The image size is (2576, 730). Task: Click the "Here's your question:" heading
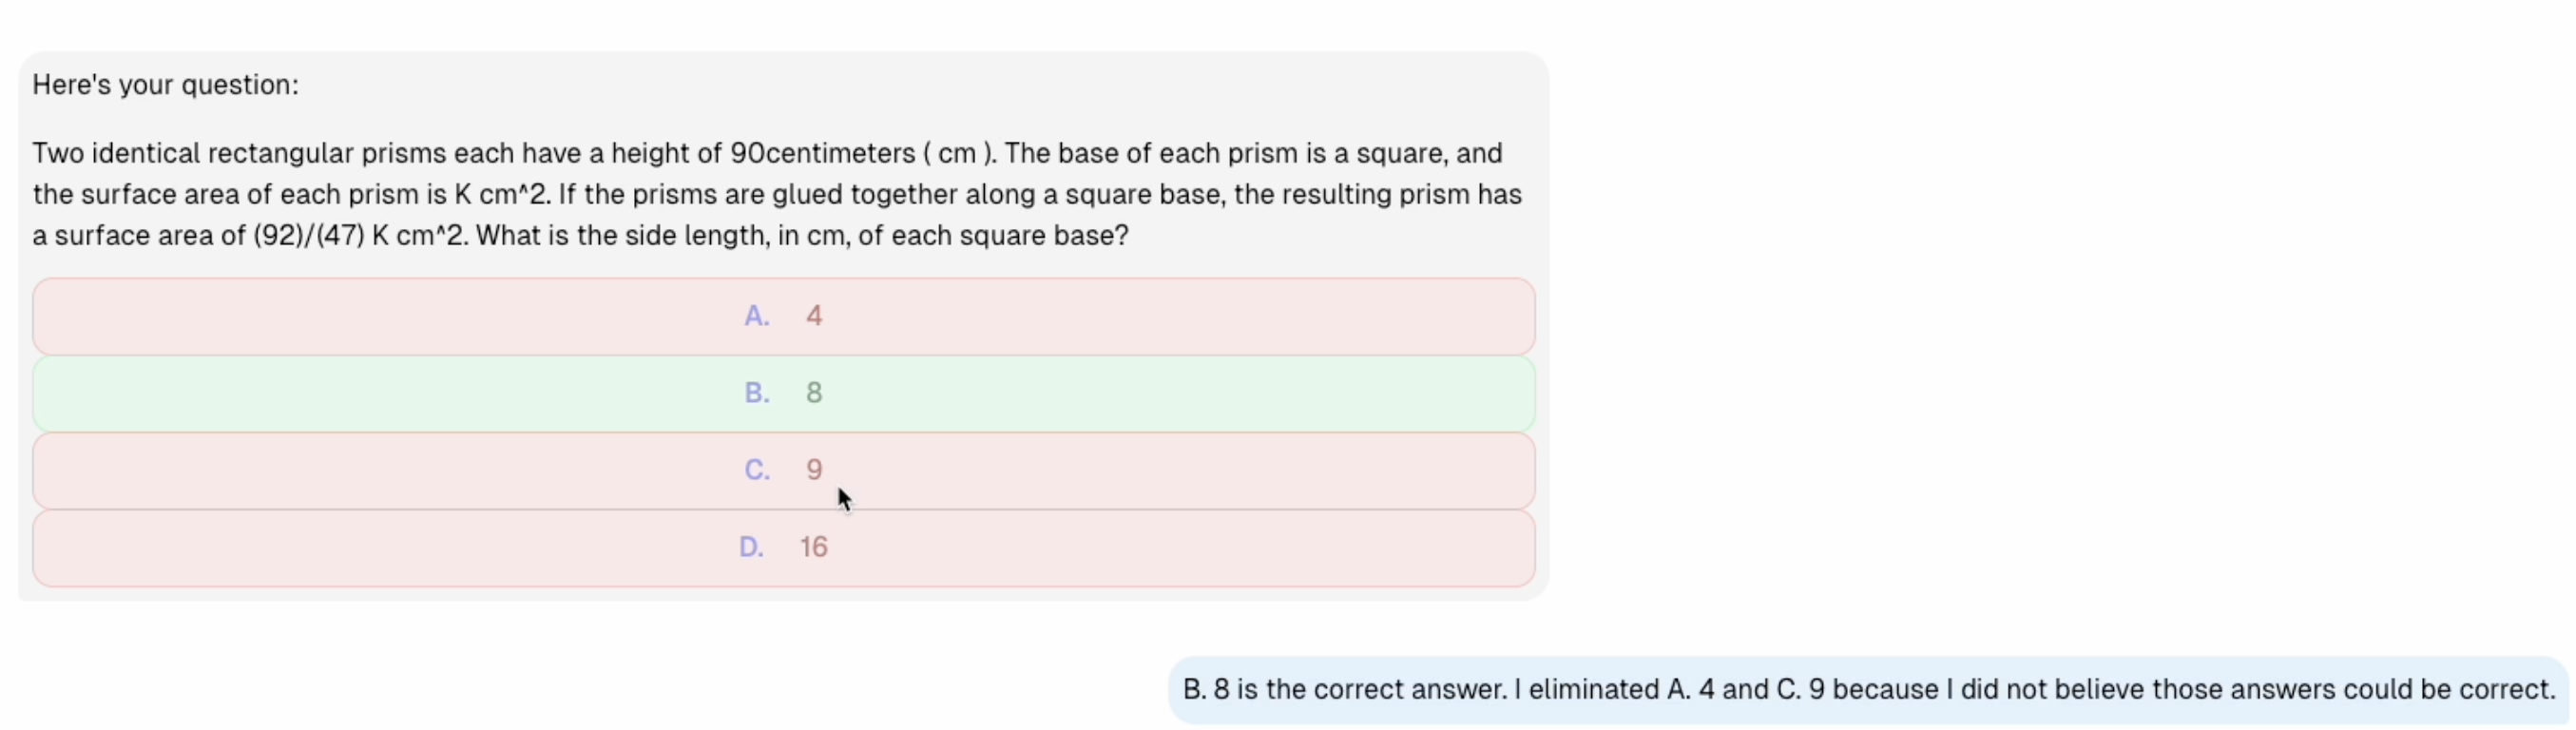(x=165, y=85)
